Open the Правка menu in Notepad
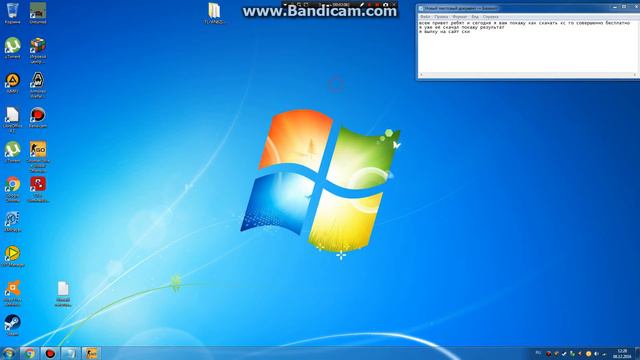 (441, 17)
